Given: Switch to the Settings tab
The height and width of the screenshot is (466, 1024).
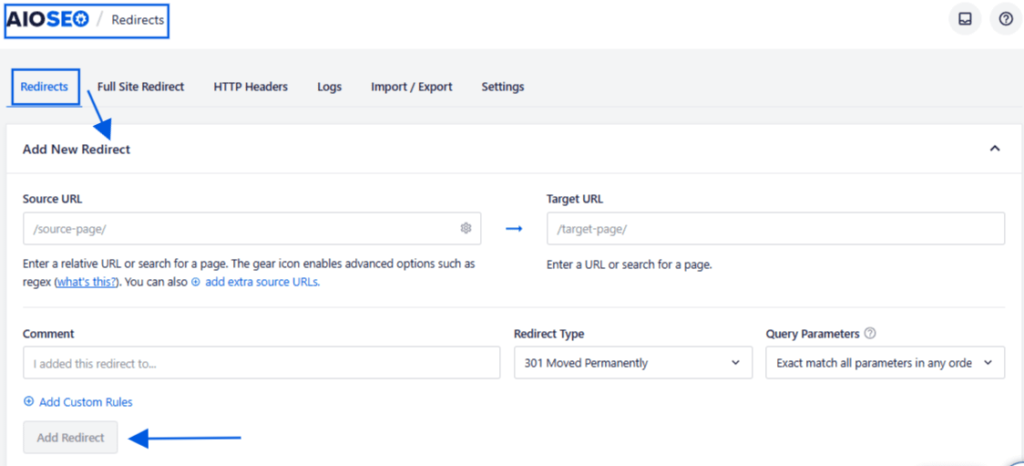Looking at the screenshot, I should click(503, 87).
